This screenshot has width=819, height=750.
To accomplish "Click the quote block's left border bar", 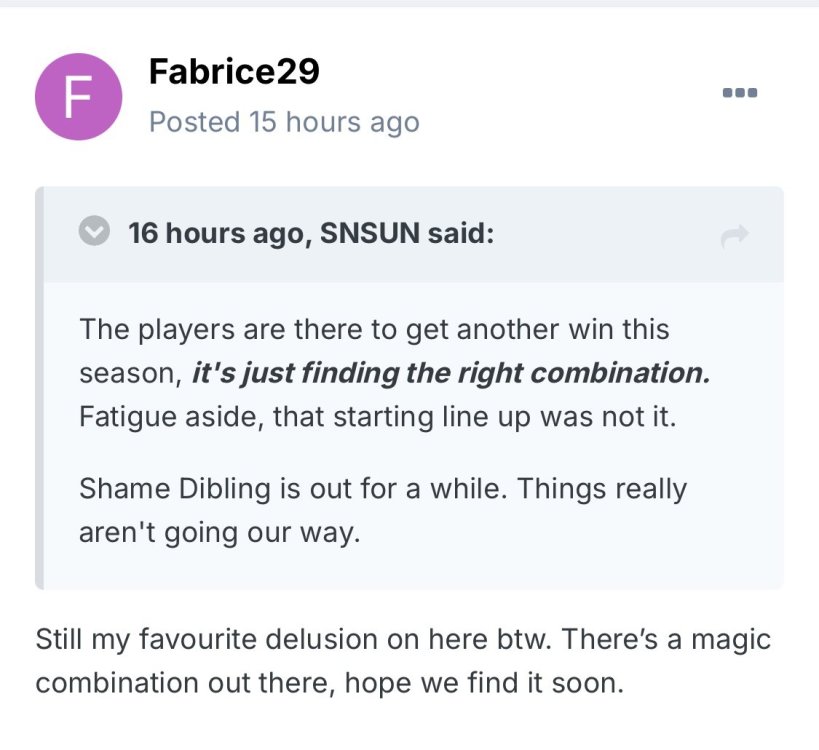I will click(x=40, y=388).
